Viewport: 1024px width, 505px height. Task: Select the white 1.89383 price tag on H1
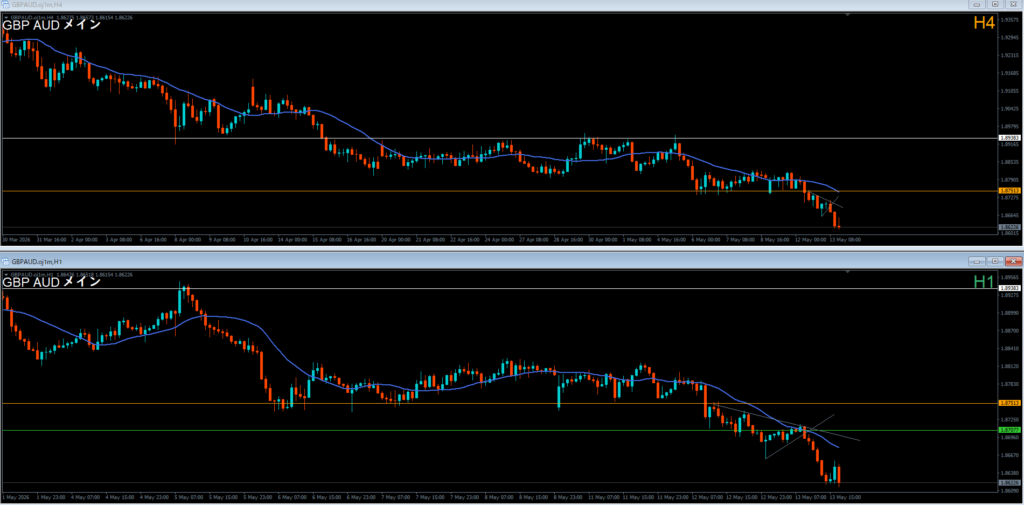(1010, 288)
